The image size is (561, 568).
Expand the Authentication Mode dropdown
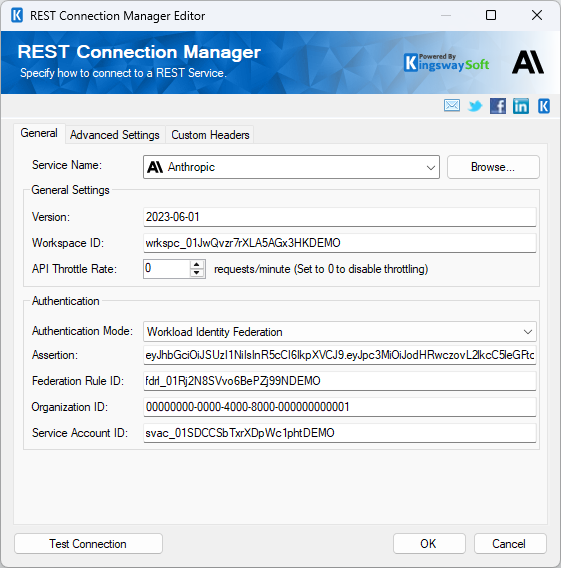point(528,332)
